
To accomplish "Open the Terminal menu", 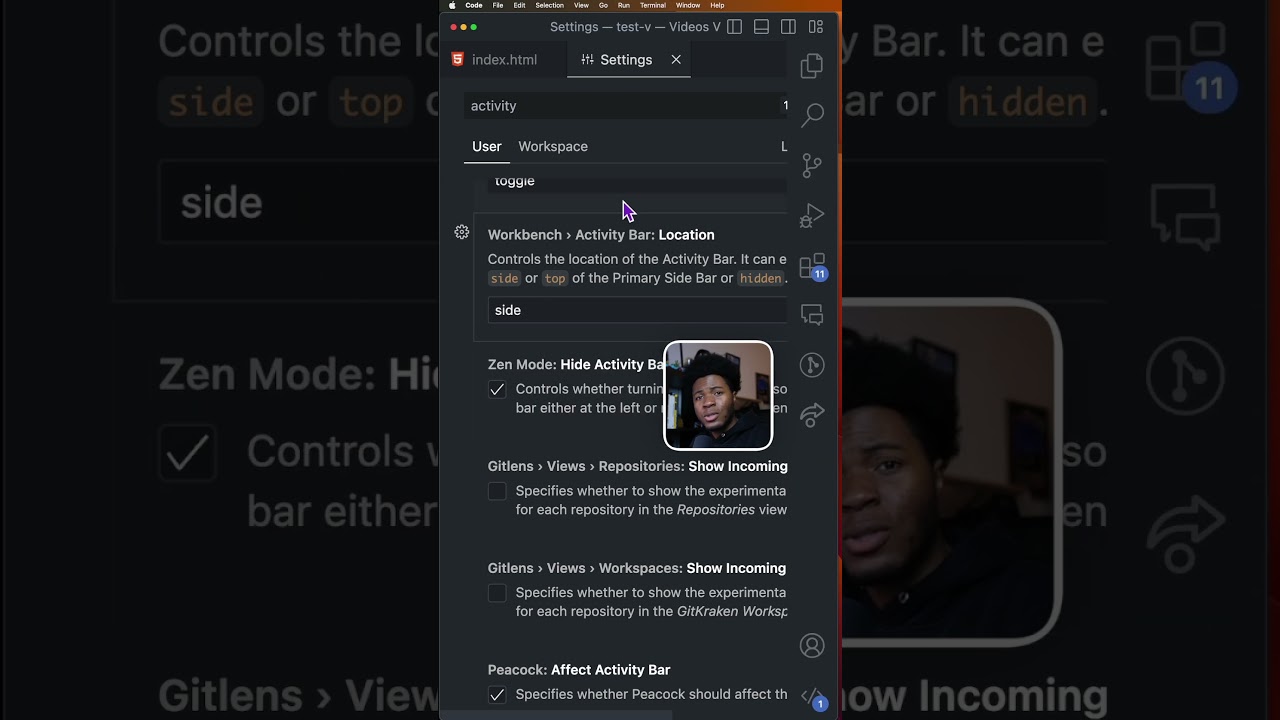I will pyautogui.click(x=653, y=5).
